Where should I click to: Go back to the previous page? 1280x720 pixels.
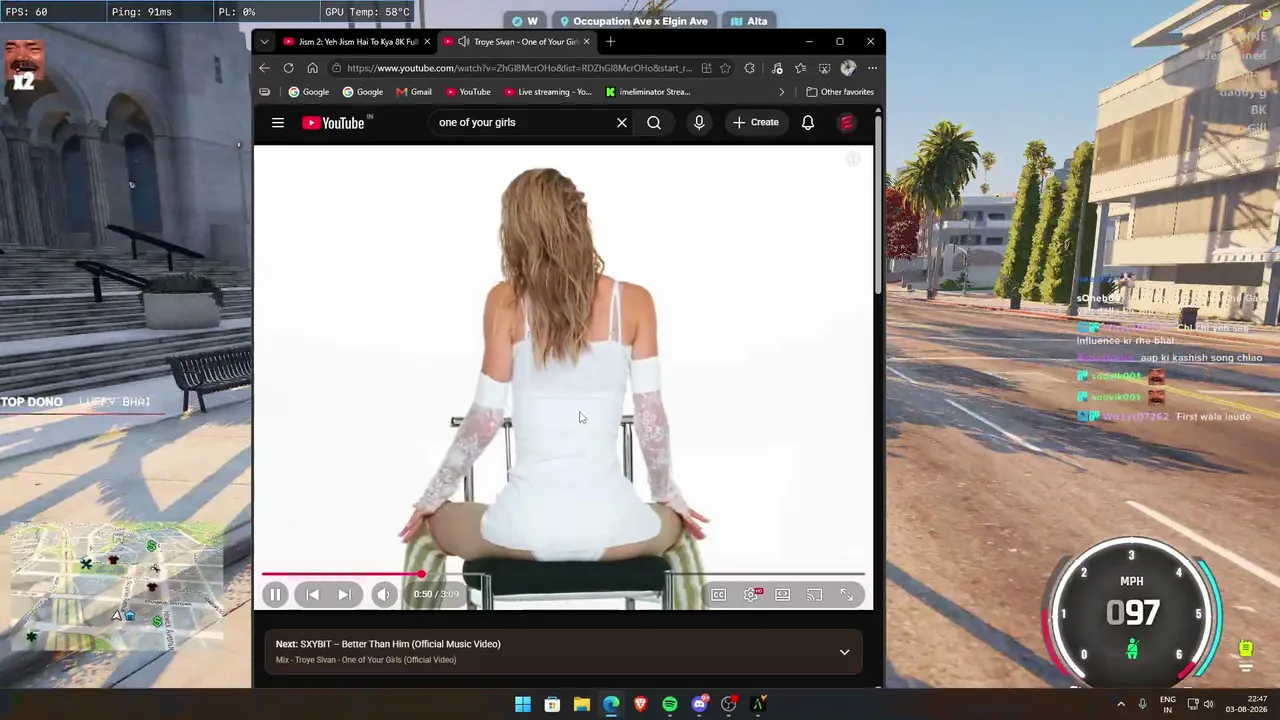coord(264,68)
